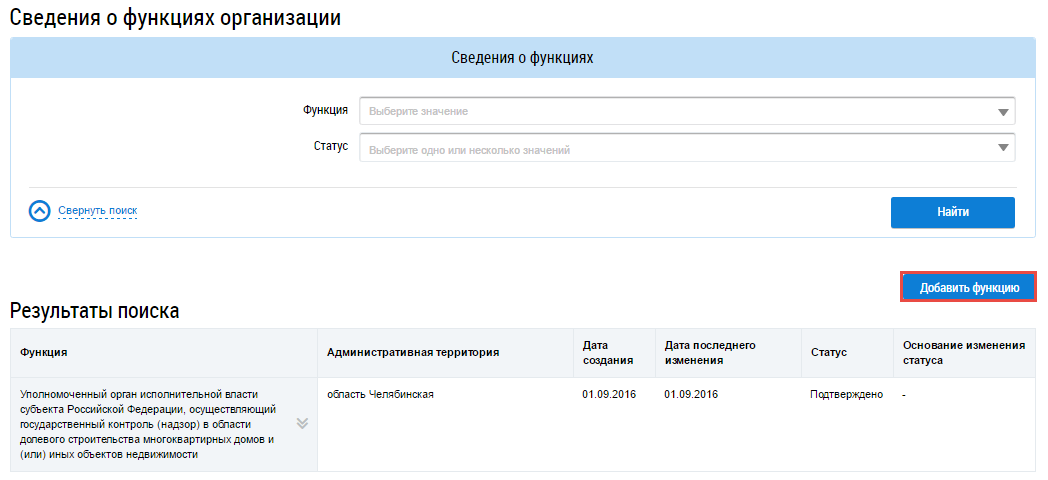This screenshot has width=1048, height=480.
Task: Click the Дата создания column header
Action: point(602,353)
